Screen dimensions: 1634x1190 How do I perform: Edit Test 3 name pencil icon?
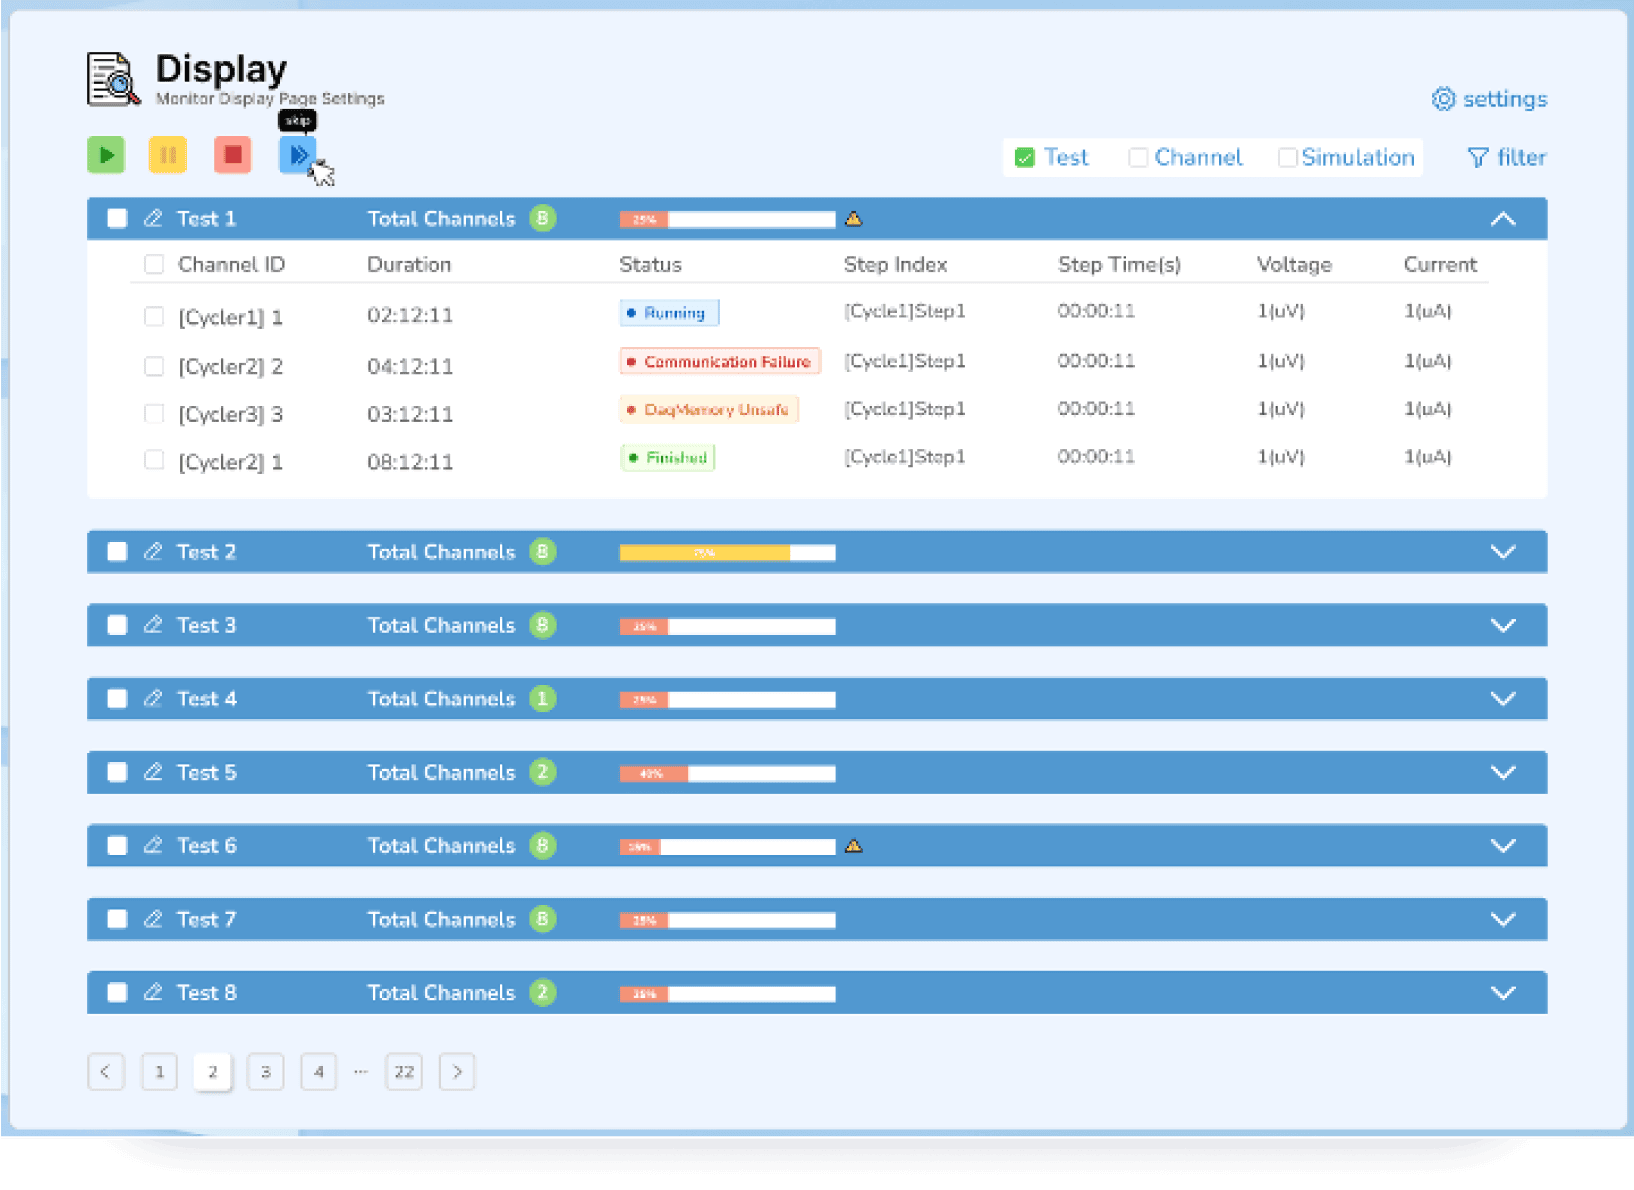click(153, 625)
